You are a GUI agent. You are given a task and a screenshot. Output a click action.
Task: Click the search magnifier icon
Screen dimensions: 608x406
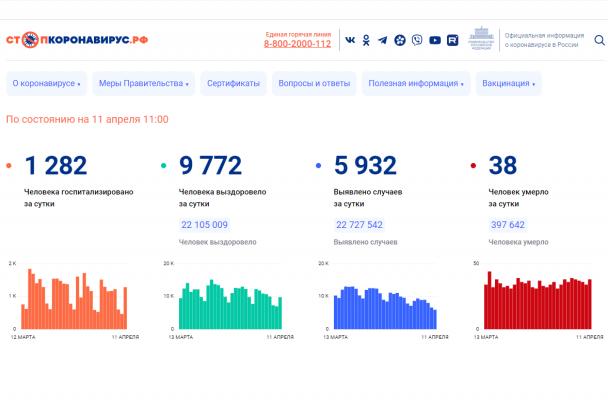coord(599,41)
